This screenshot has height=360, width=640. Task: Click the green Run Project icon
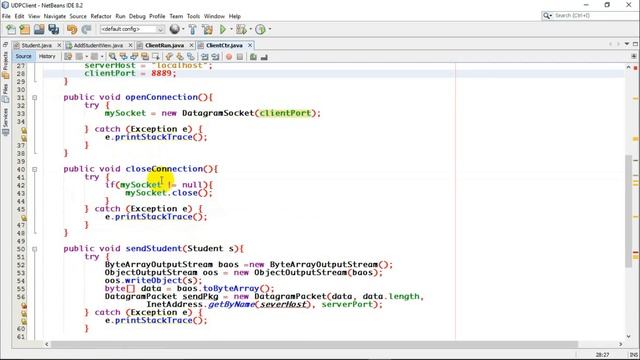coord(223,29)
